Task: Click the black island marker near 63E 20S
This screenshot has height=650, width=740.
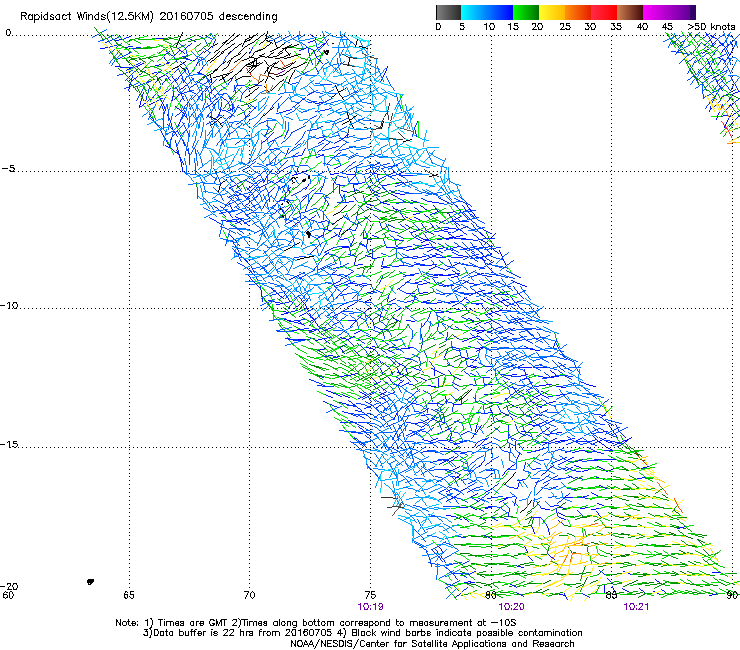Action: point(90,582)
